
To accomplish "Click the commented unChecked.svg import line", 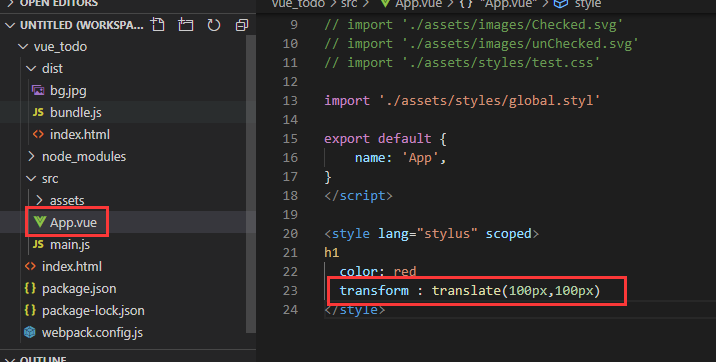I will click(x=481, y=43).
